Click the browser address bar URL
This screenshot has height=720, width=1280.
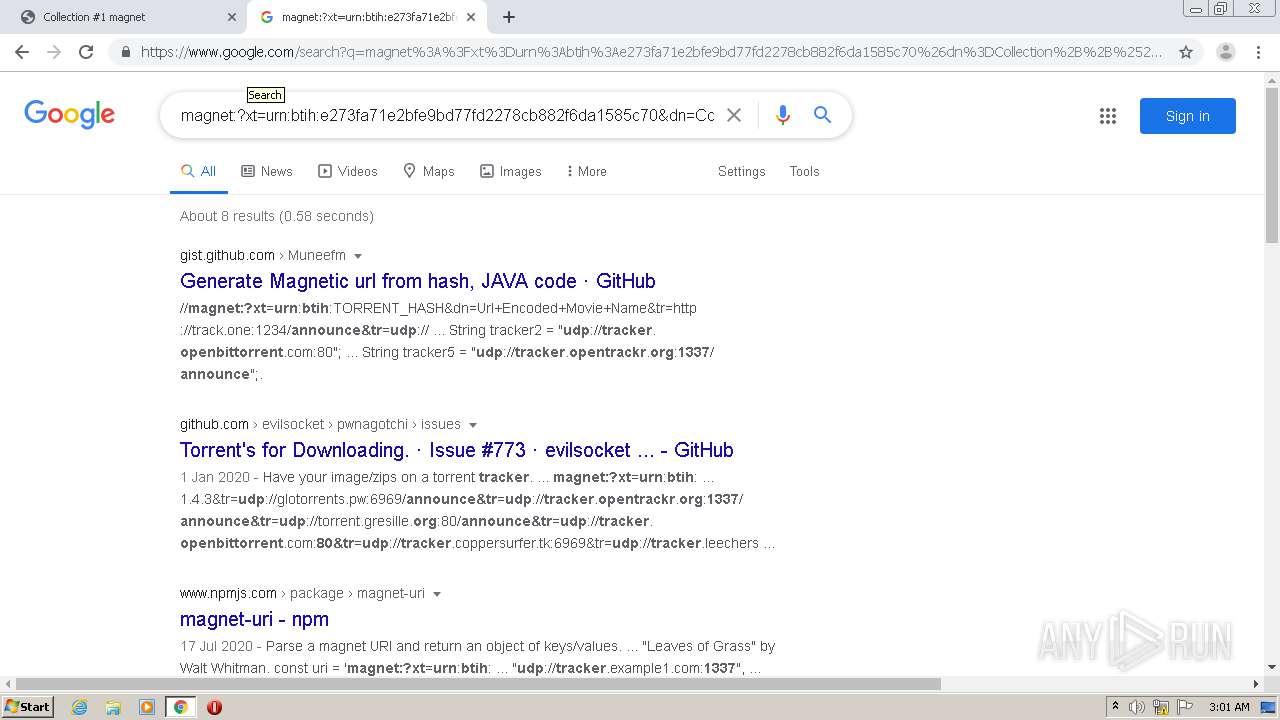pyautogui.click(x=652, y=52)
